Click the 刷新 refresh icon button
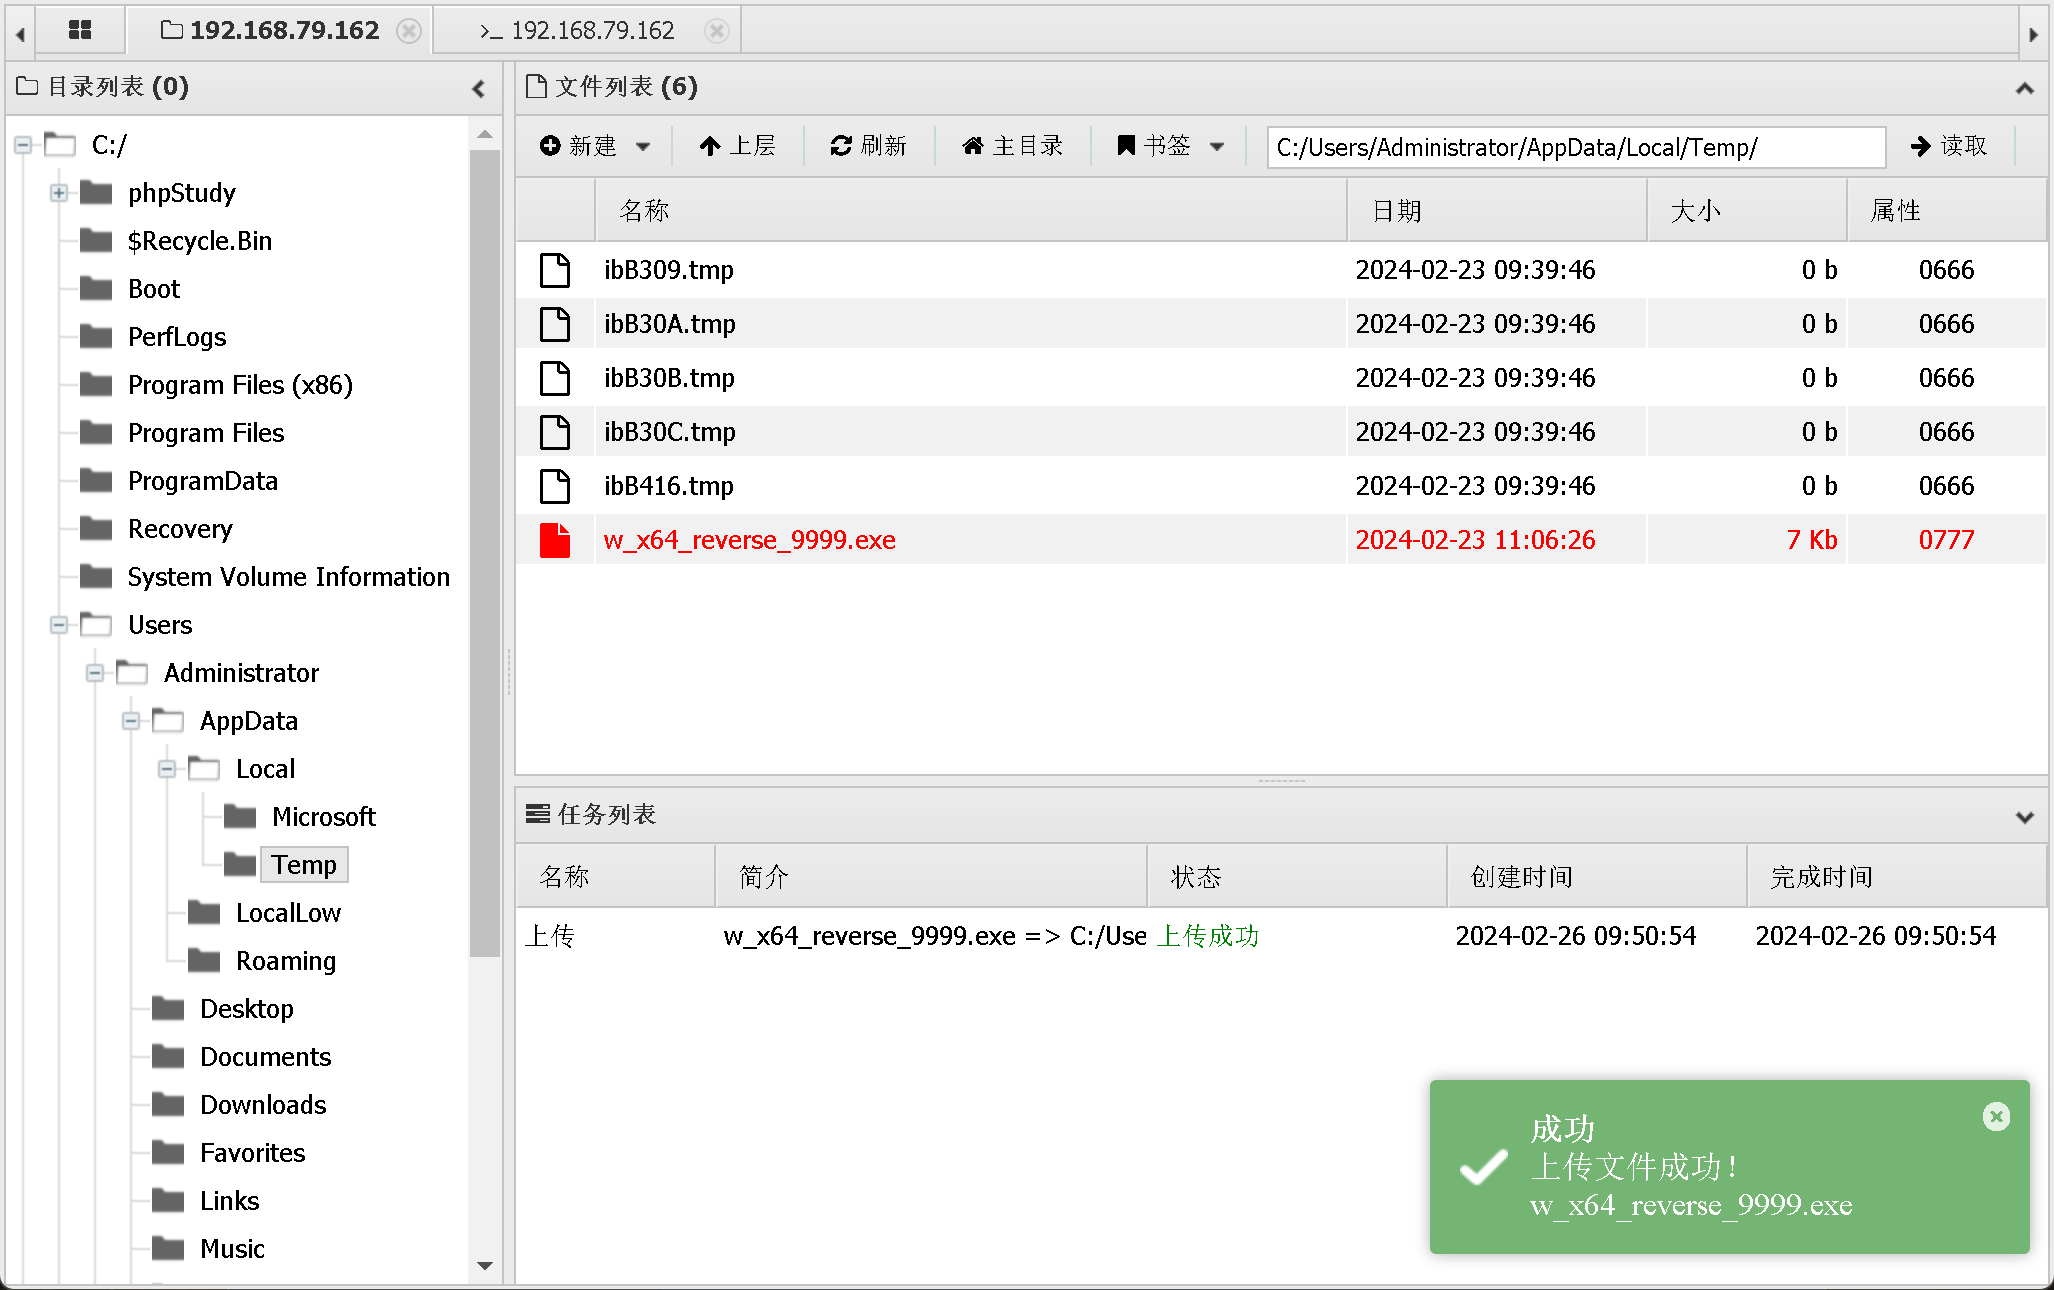This screenshot has height=1290, width=2054. tap(868, 146)
